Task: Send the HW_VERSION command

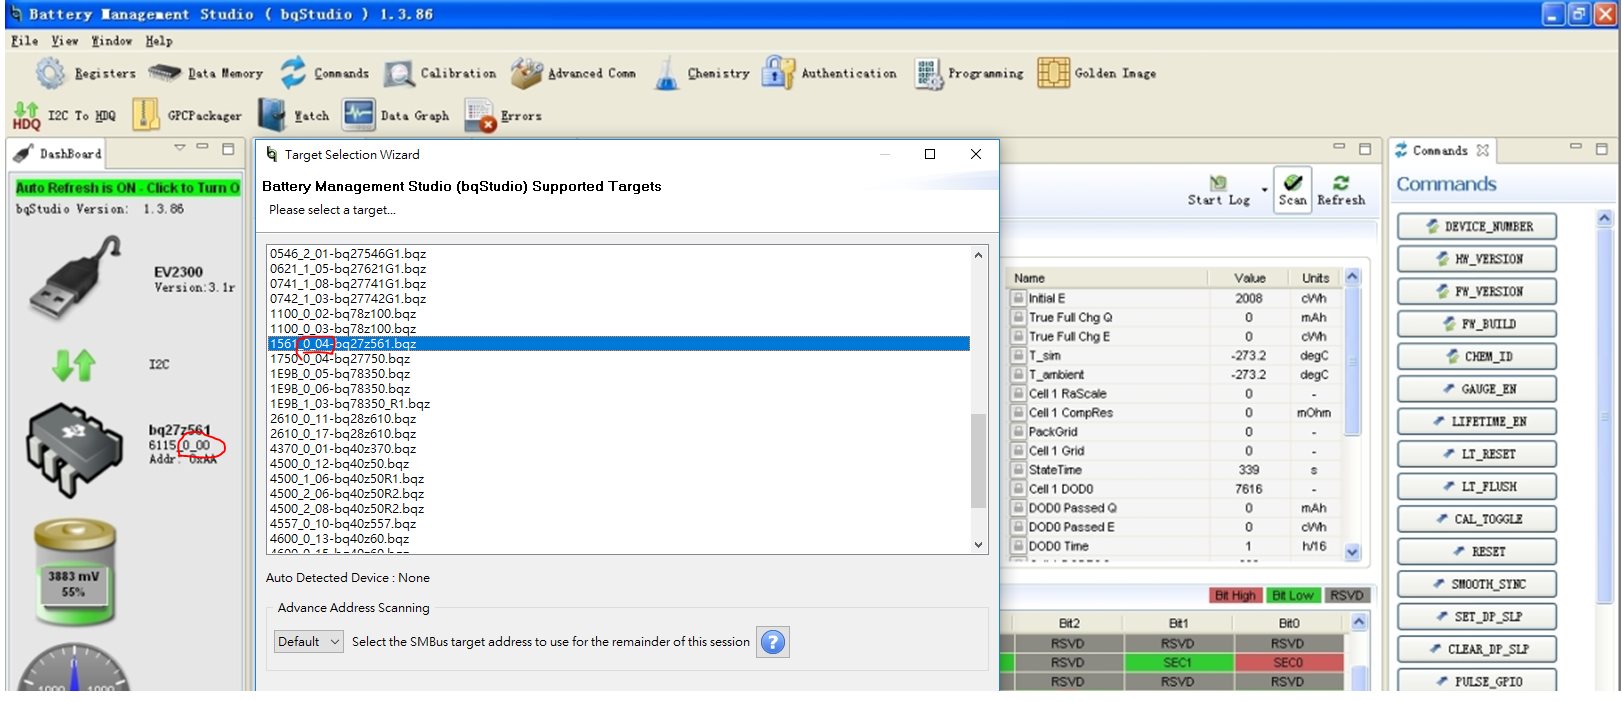Action: 1476,259
